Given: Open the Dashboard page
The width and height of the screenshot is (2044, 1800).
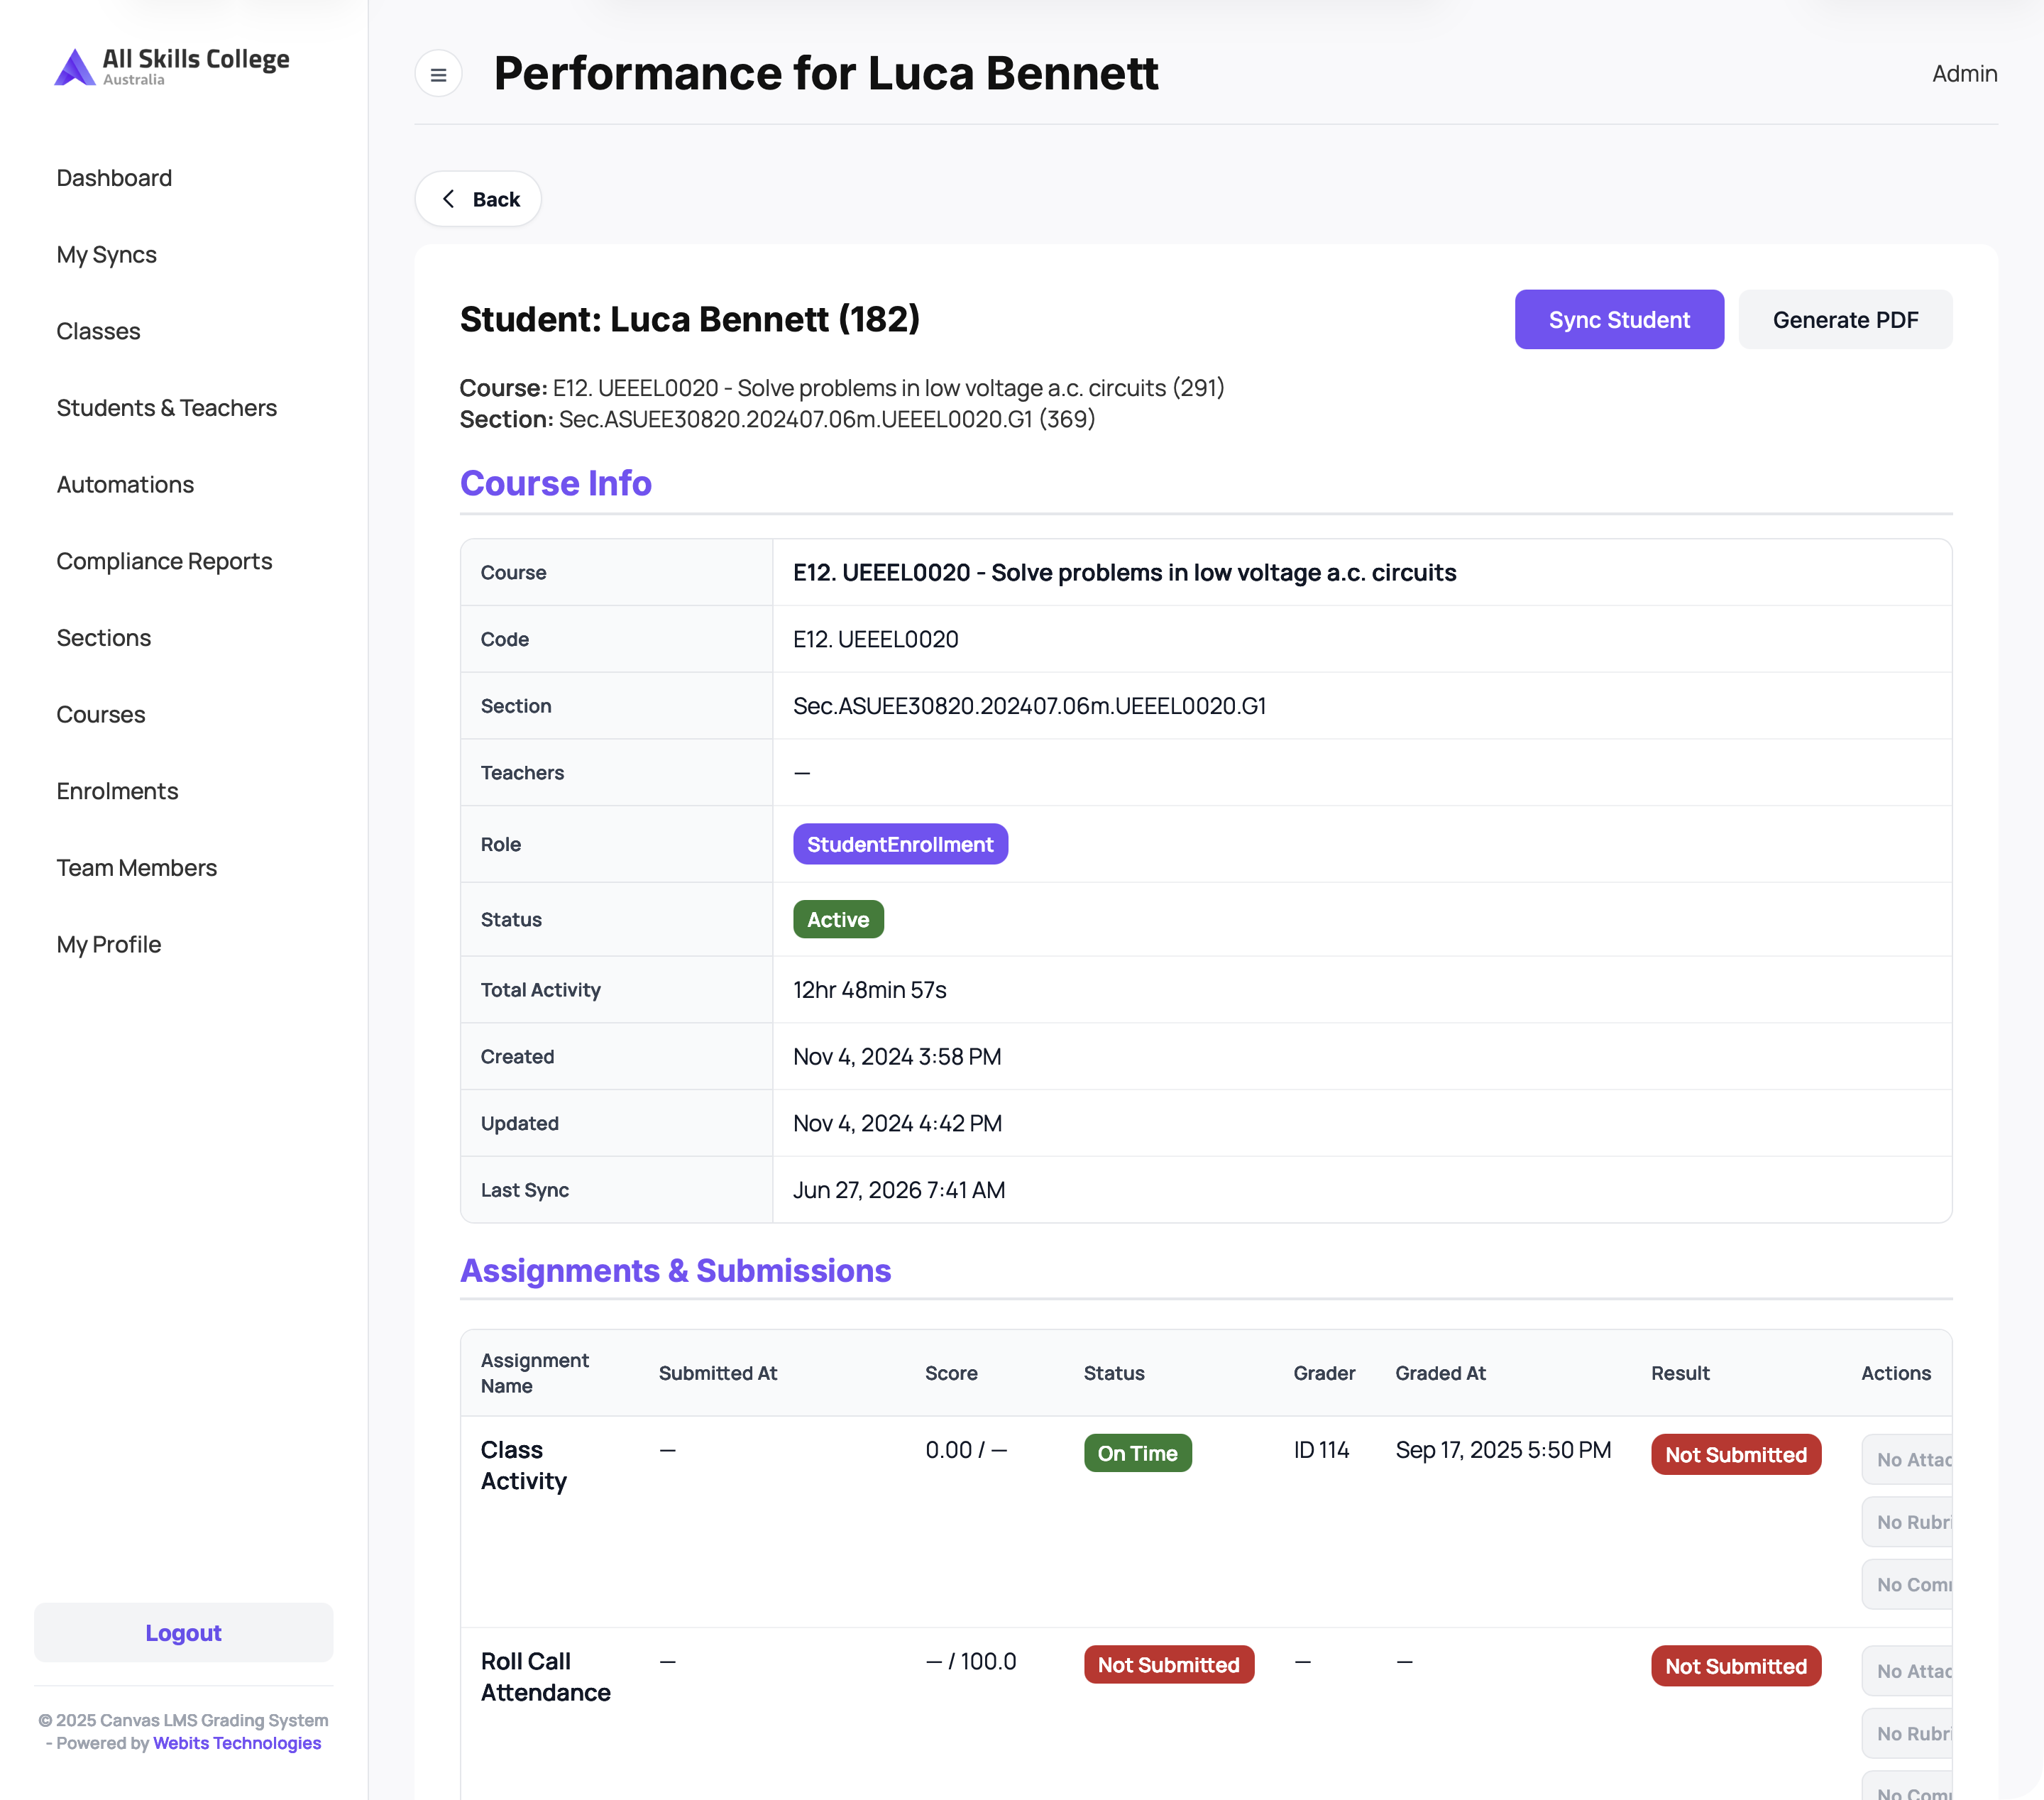Looking at the screenshot, I should tap(114, 178).
